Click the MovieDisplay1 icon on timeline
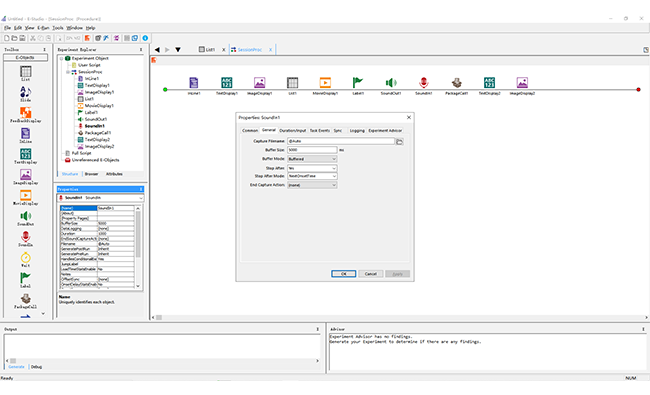The image size is (650, 395). (x=325, y=82)
